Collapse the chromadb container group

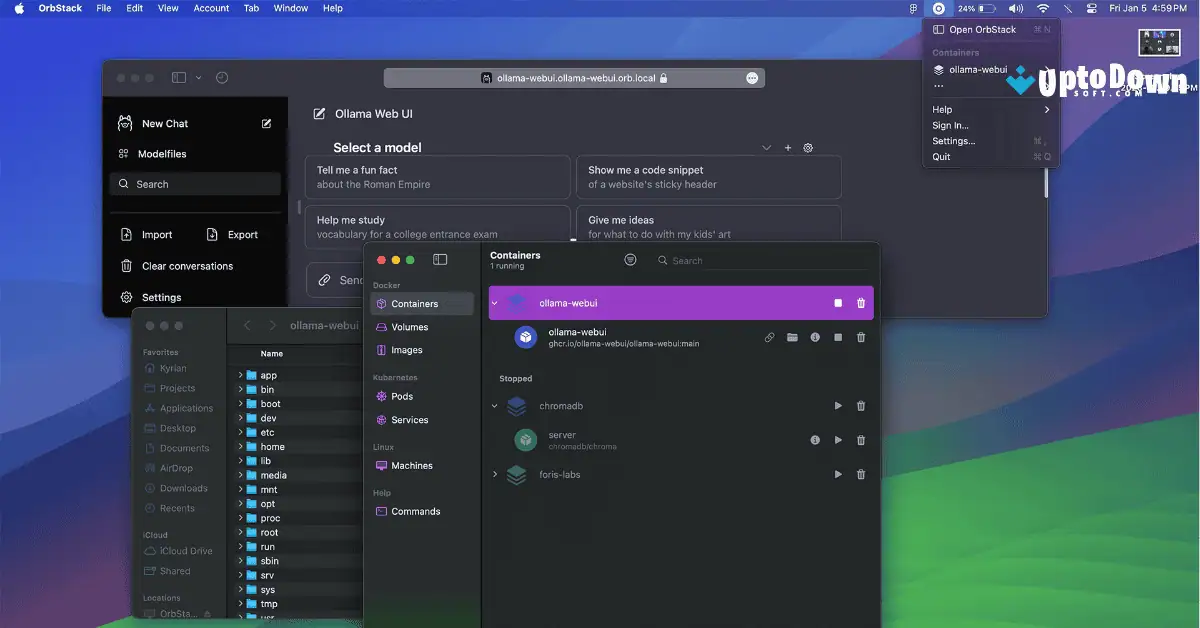point(493,406)
